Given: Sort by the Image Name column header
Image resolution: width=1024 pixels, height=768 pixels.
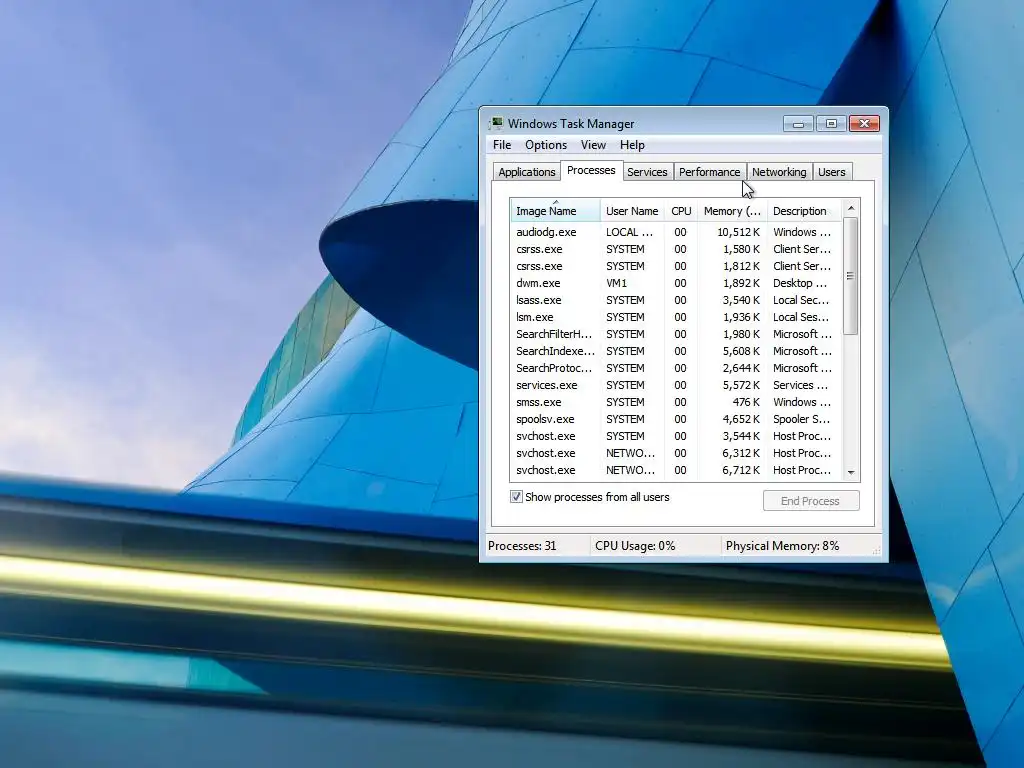Looking at the screenshot, I should 554,211.
